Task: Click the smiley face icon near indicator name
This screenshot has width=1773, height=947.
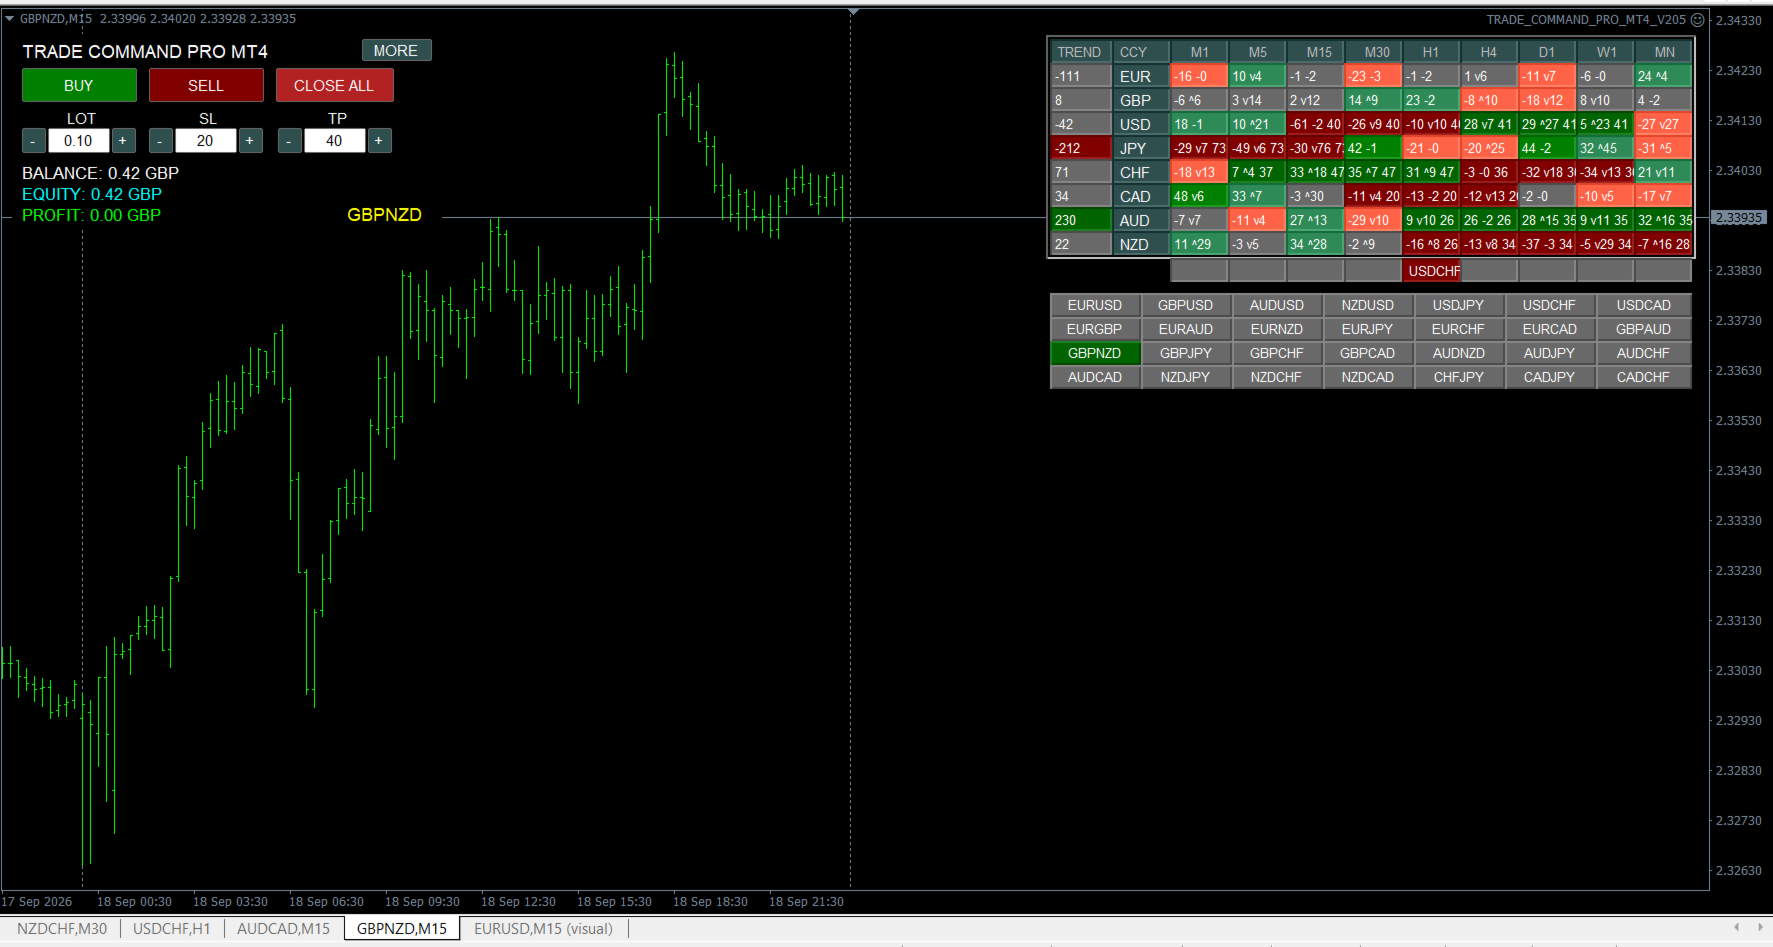Action: tap(1697, 20)
